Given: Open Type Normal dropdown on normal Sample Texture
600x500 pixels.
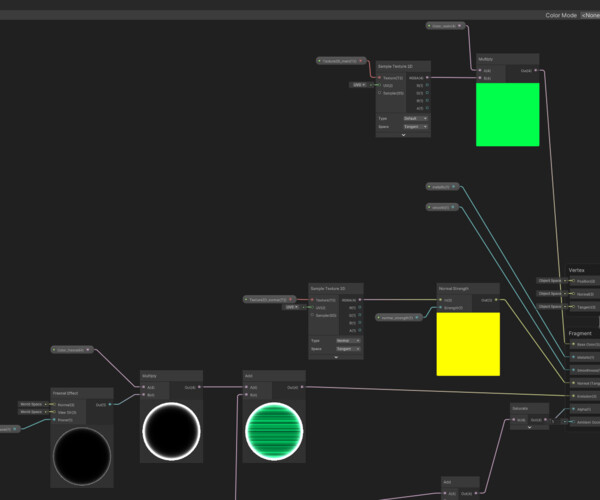Looking at the screenshot, I should (x=348, y=340).
